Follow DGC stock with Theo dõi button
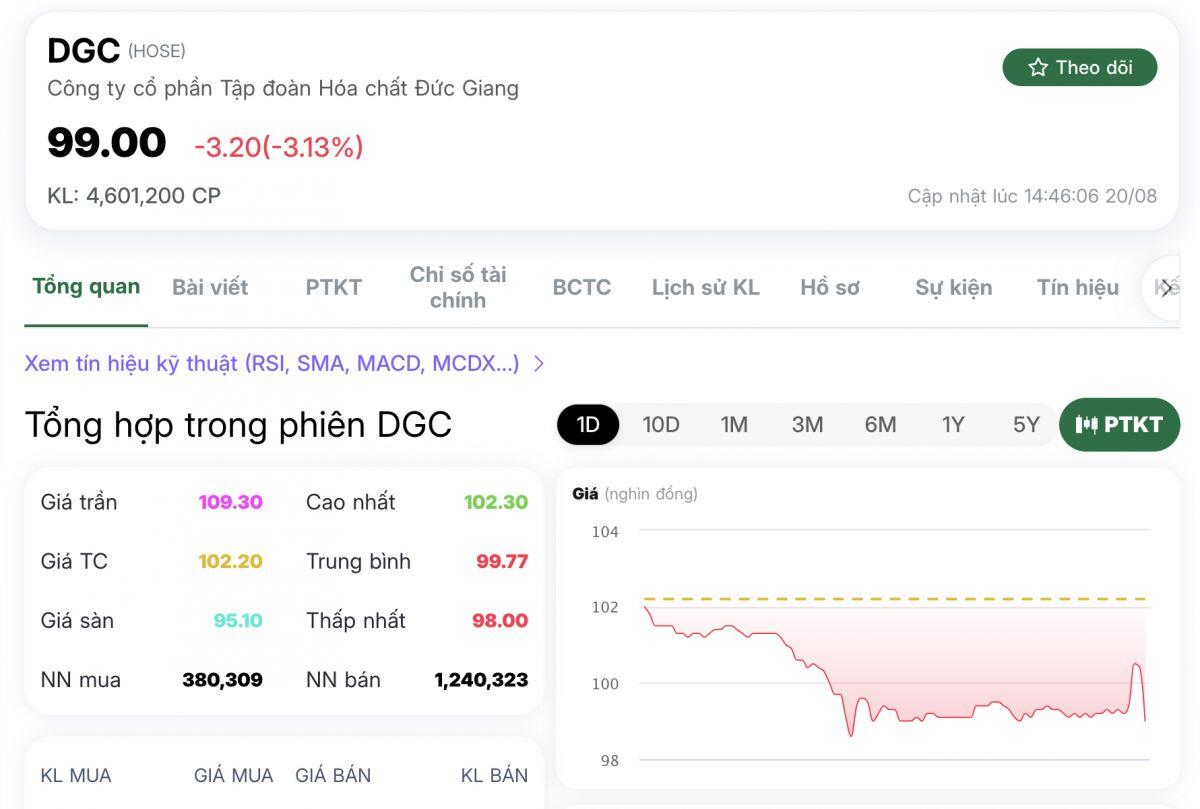The image size is (1200, 809). point(1080,68)
